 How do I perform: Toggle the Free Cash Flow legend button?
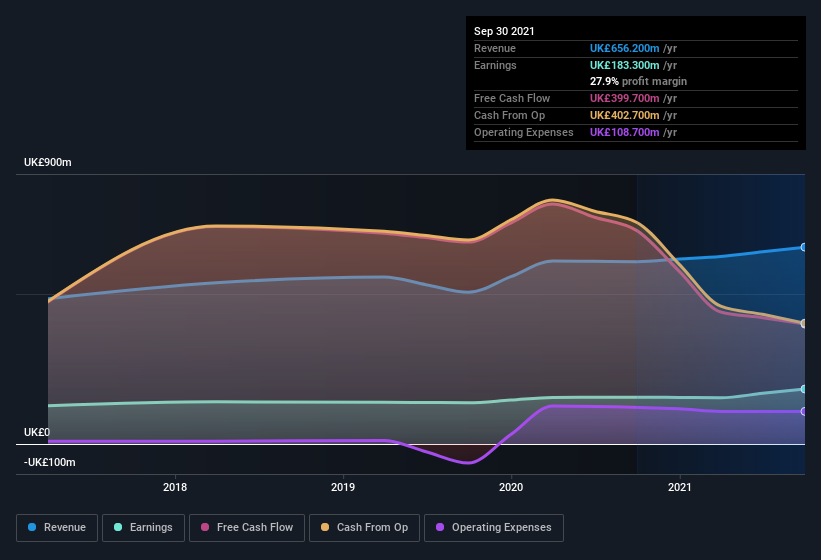coord(247,528)
